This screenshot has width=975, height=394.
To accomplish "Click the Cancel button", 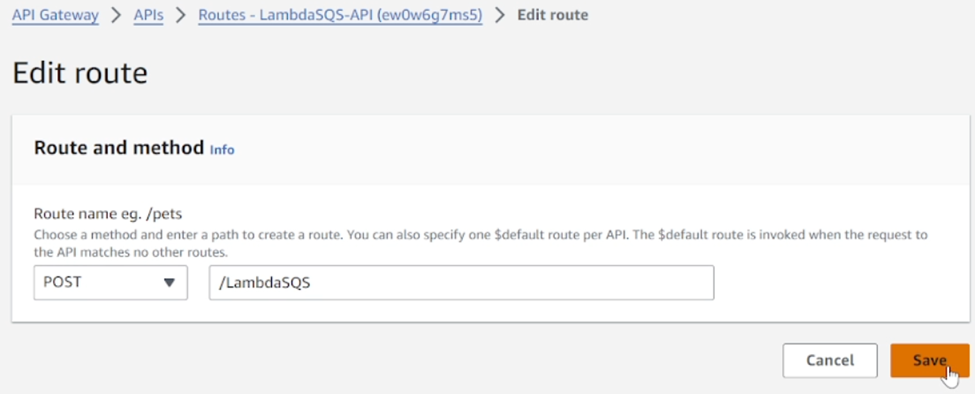I will click(x=830, y=360).
